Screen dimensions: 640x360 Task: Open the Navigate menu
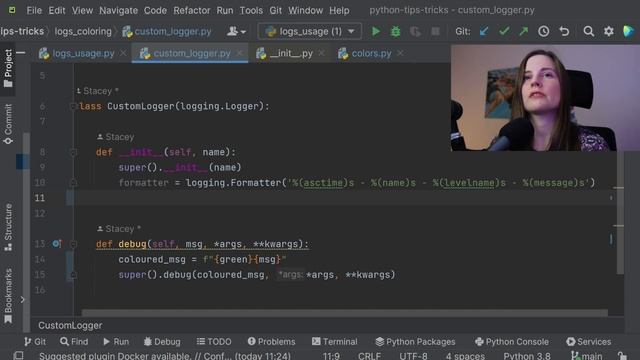pos(118,10)
